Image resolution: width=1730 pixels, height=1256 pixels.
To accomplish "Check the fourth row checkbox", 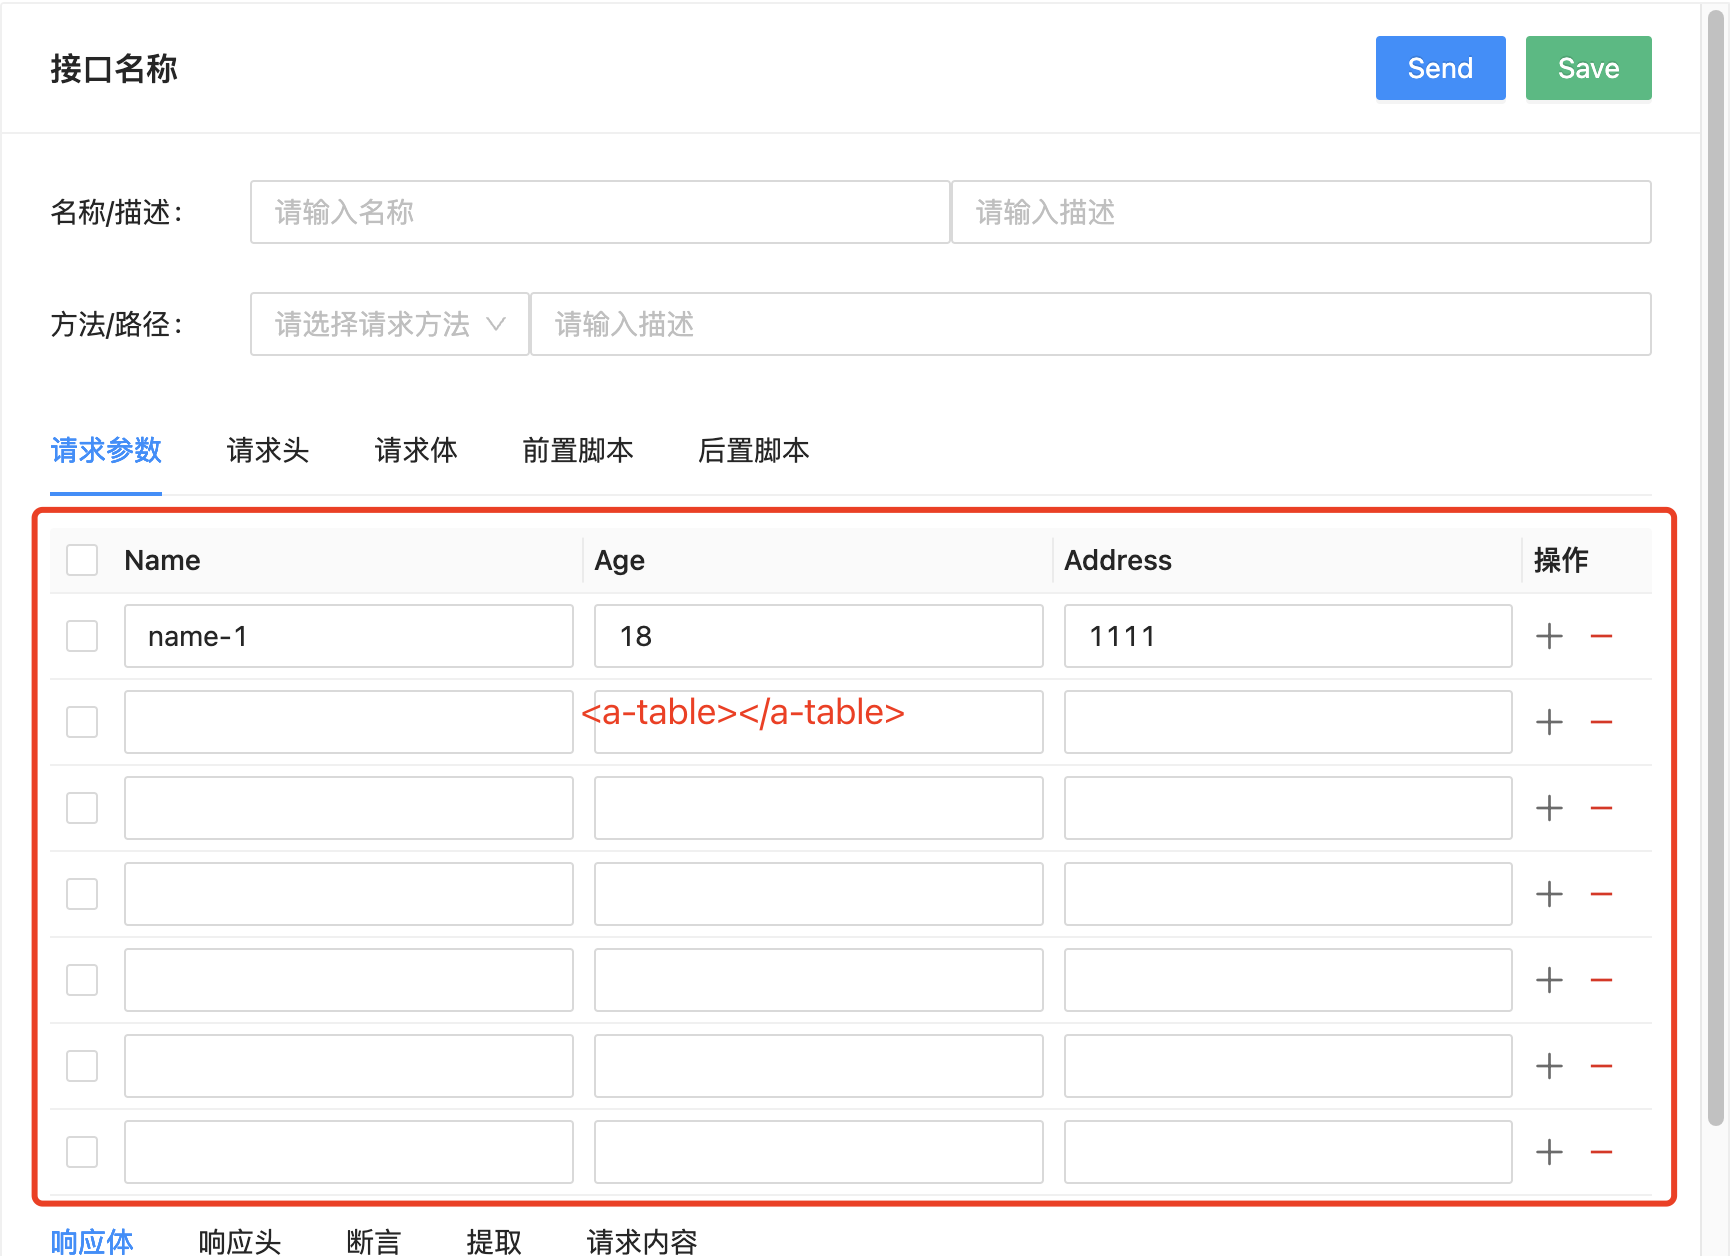I will tap(82, 894).
